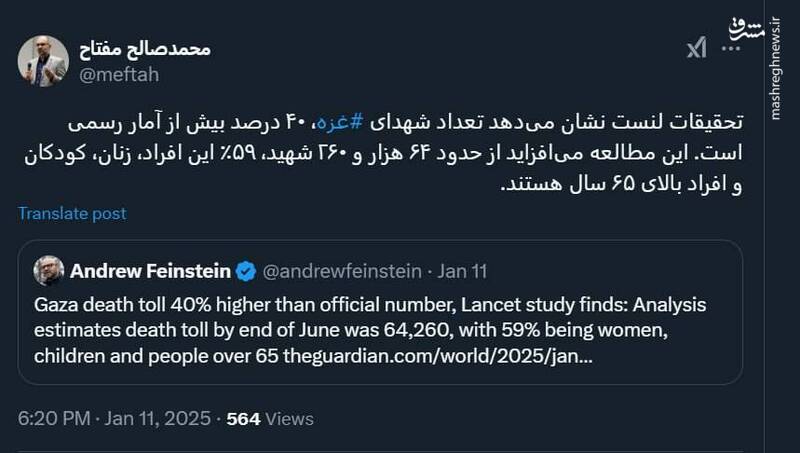800x453 pixels.
Task: Click the main Persian post text
Action: click(x=400, y=153)
